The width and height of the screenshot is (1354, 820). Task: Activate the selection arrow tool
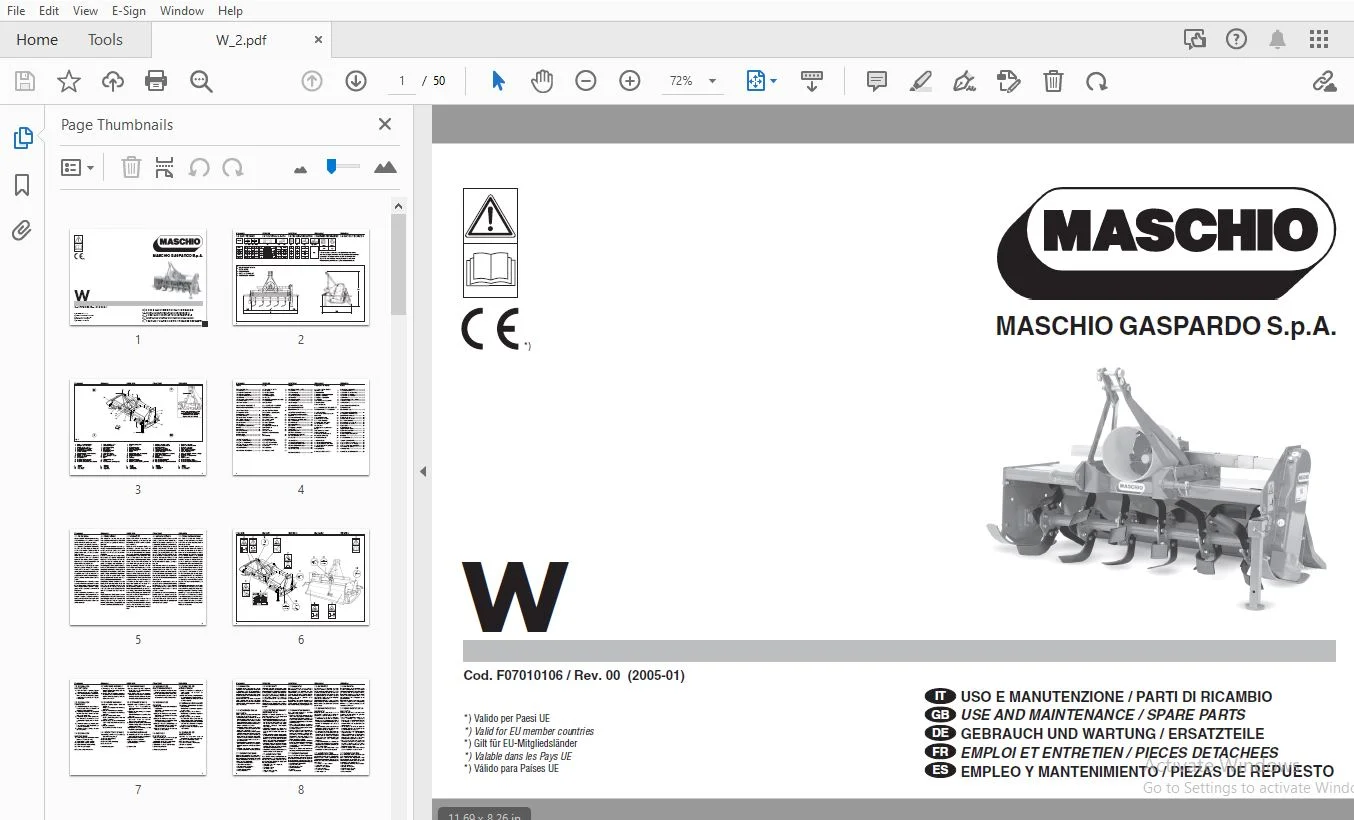click(x=498, y=81)
